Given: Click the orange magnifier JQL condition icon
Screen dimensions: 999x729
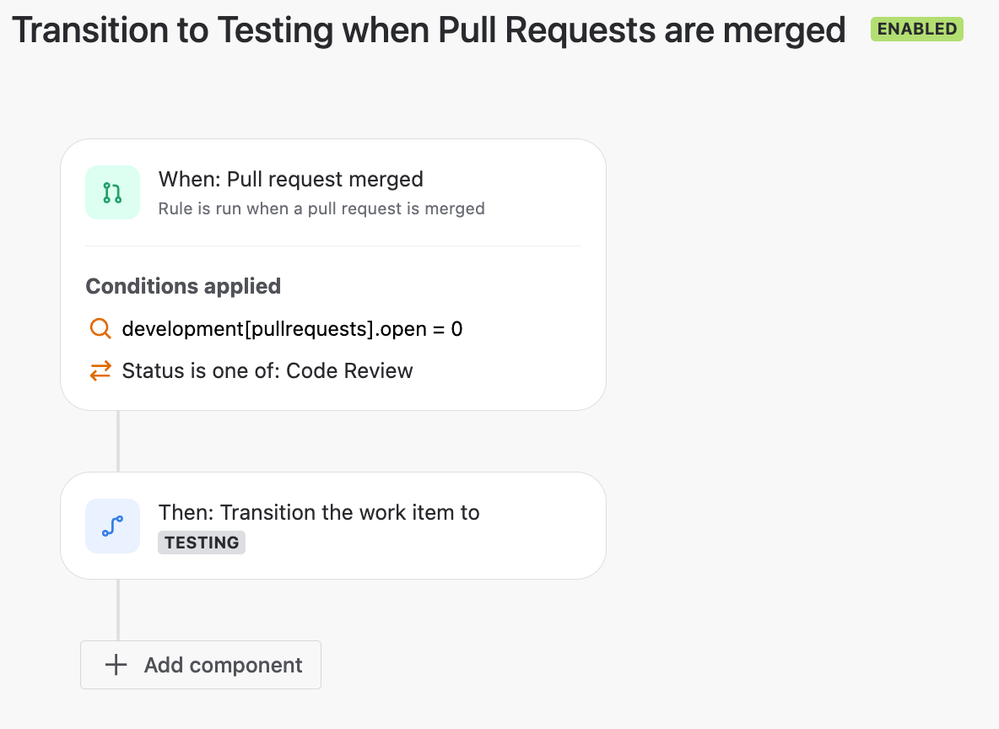Looking at the screenshot, I should click(100, 329).
